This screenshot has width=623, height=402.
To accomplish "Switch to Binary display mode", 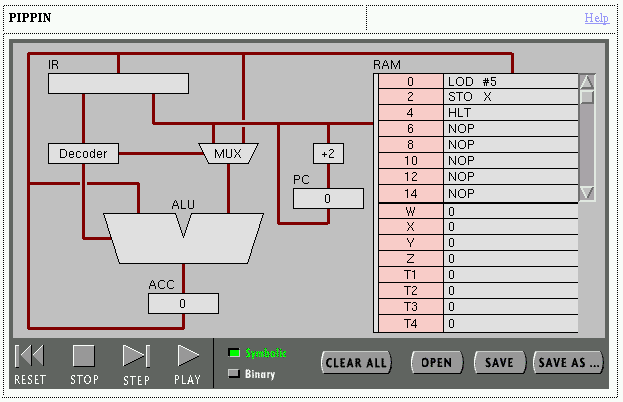I will tap(235, 374).
